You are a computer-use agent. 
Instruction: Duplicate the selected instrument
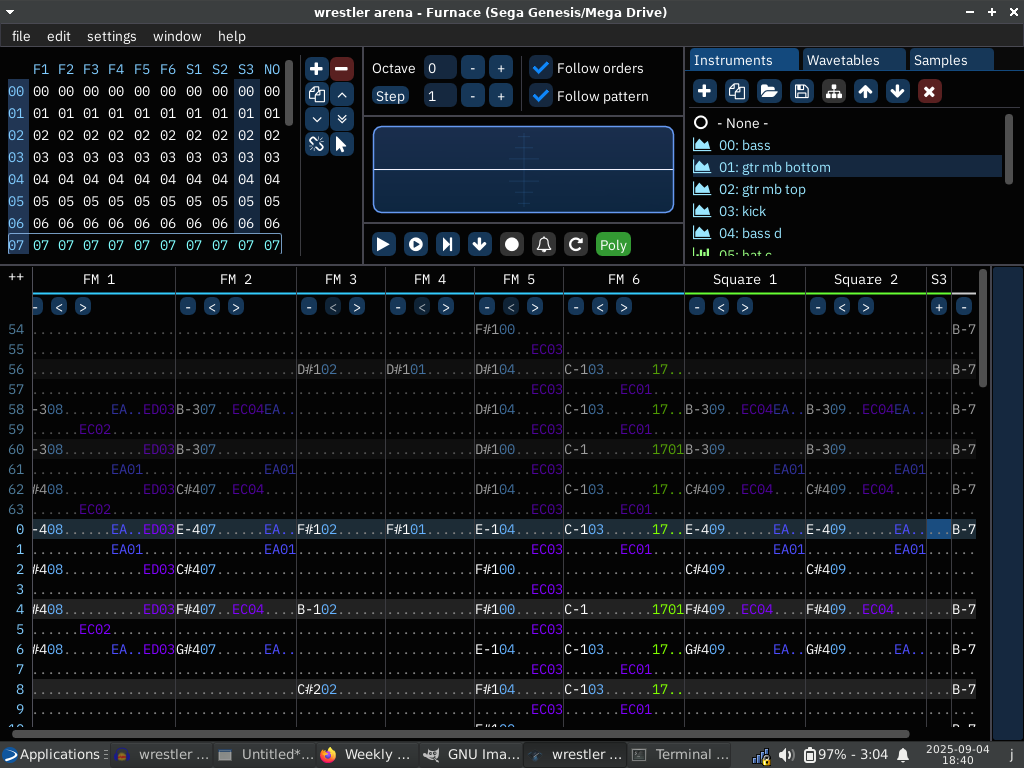coord(737,92)
